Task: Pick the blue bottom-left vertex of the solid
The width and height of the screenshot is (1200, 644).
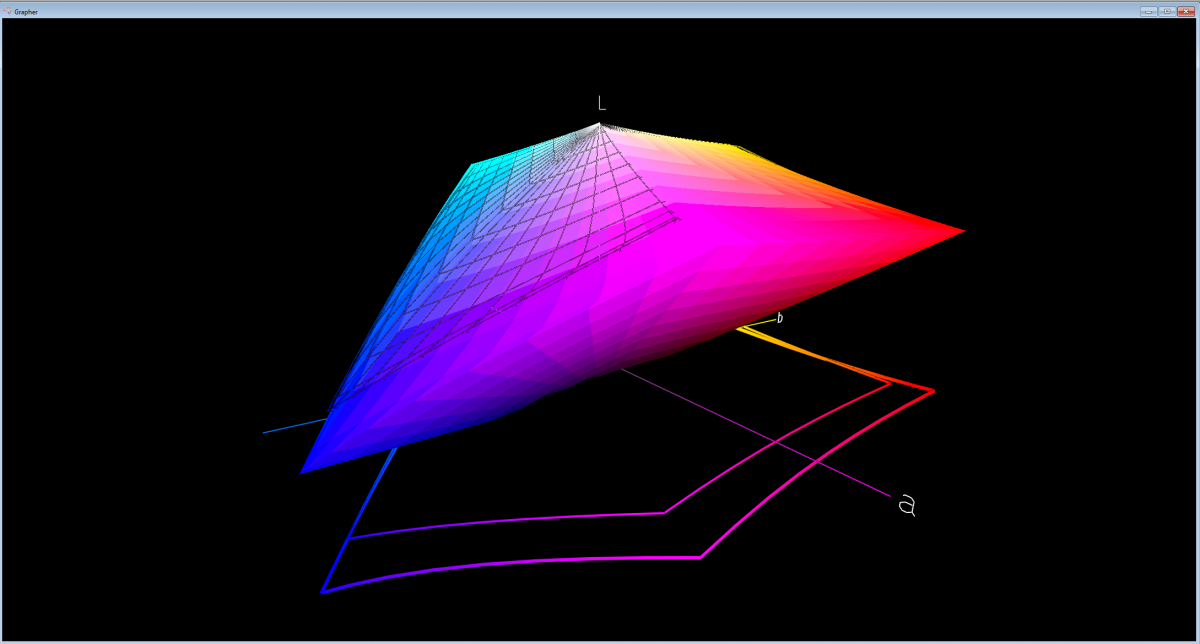Action: click(x=305, y=470)
